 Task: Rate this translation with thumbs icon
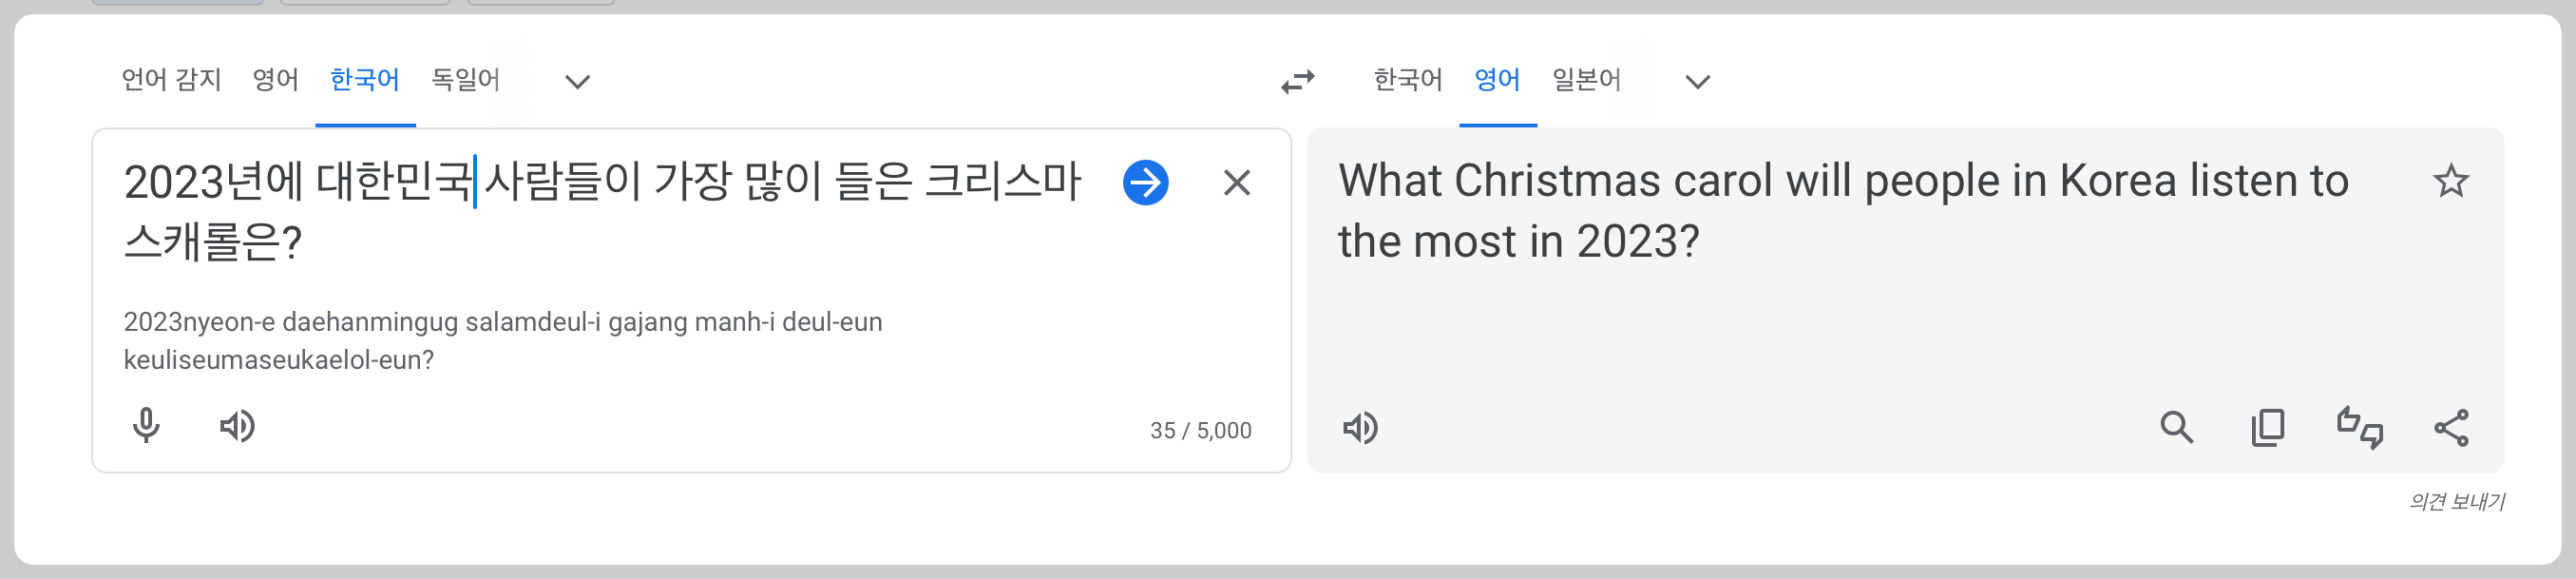click(x=2359, y=428)
